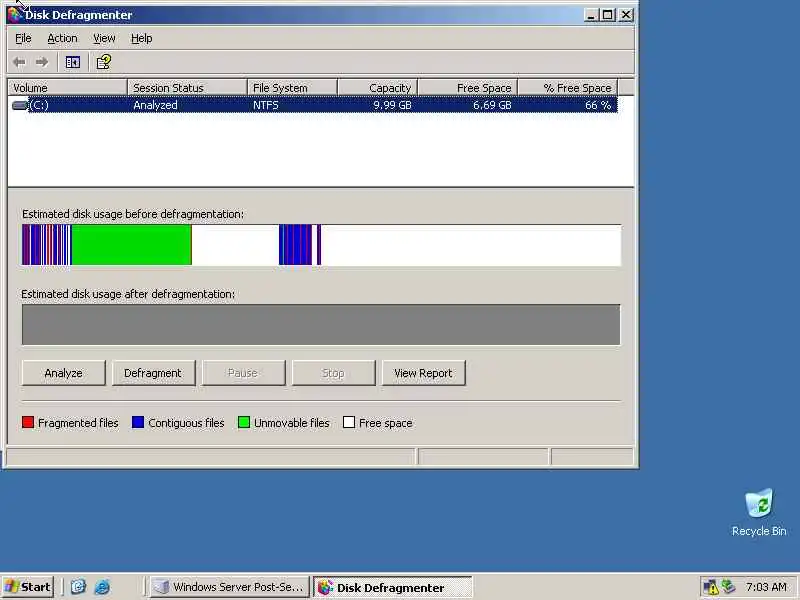Click the Show Desktop quick launch icon
800x600 pixels.
78,587
